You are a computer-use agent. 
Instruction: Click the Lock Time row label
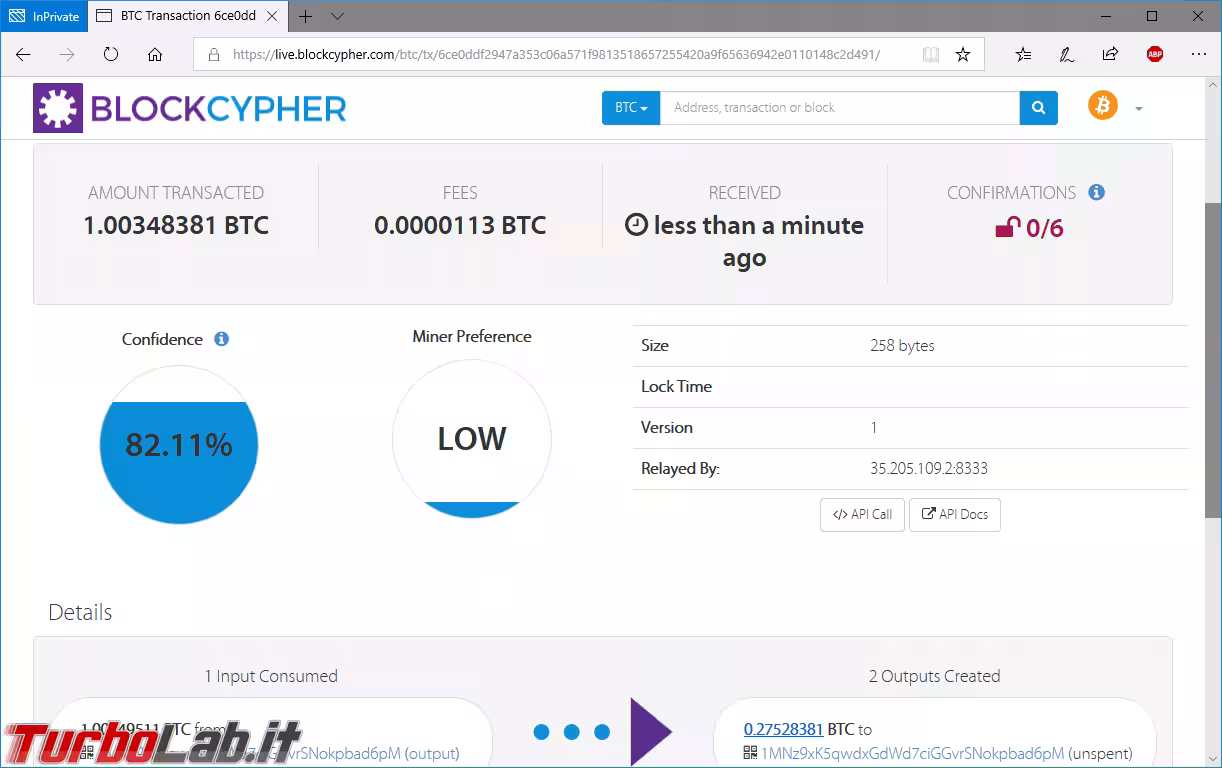[x=676, y=386]
